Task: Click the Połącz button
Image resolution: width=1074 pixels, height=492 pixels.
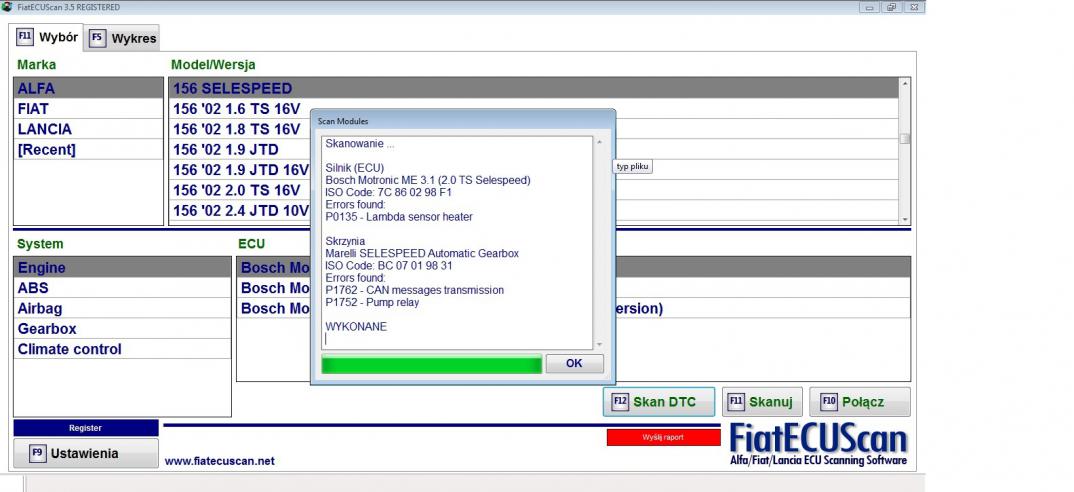Action: point(860,402)
